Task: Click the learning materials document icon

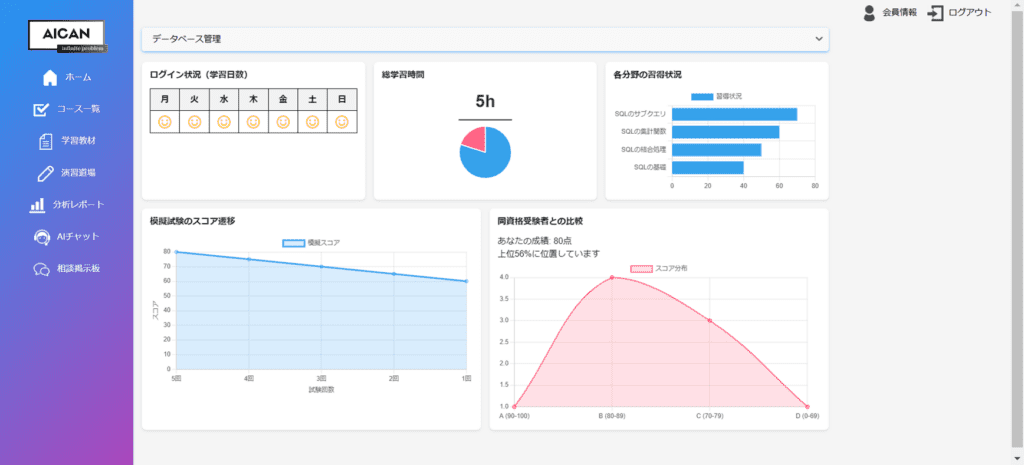Action: coord(45,141)
